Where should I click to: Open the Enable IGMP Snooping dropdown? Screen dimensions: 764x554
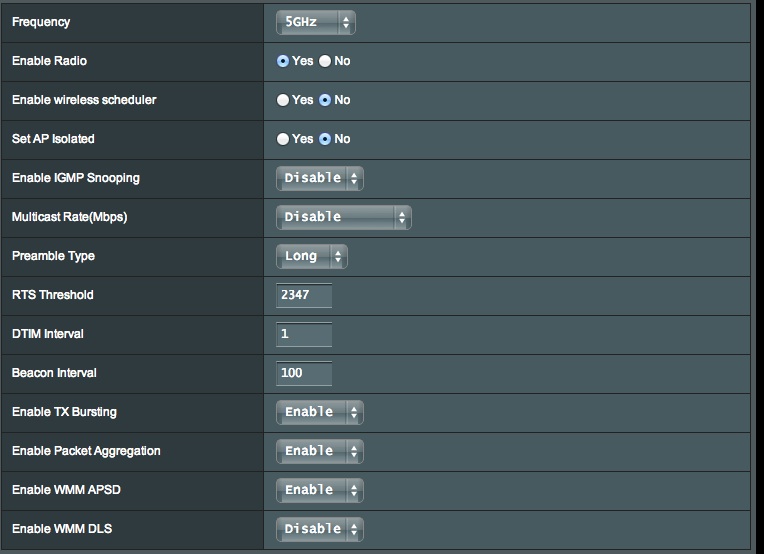click(x=318, y=178)
